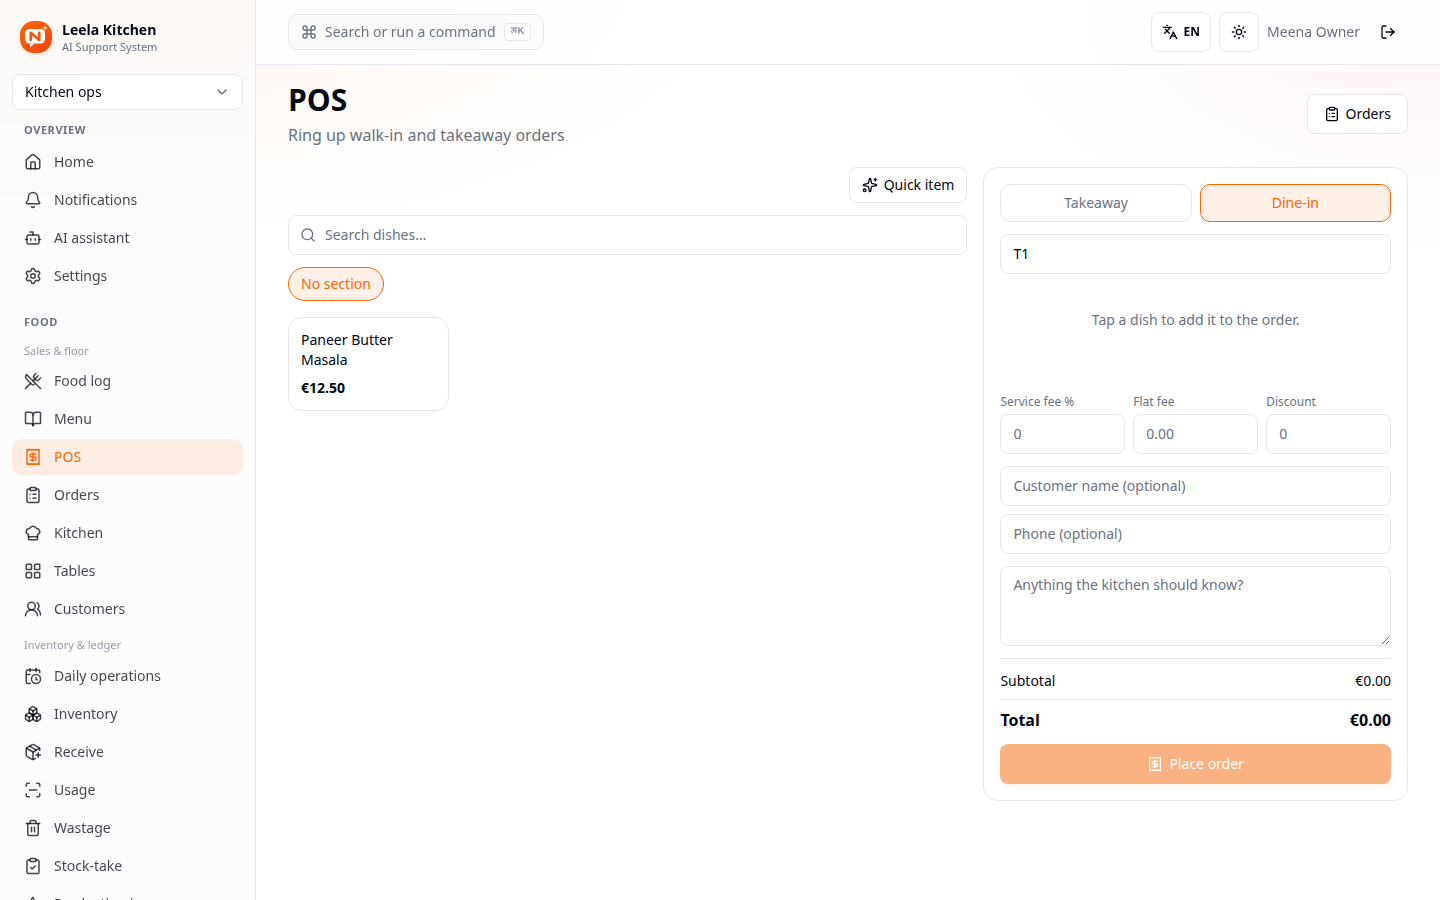This screenshot has width=1440, height=900.
Task: Expand the Kitchen ops workspace dropdown
Action: point(127,92)
